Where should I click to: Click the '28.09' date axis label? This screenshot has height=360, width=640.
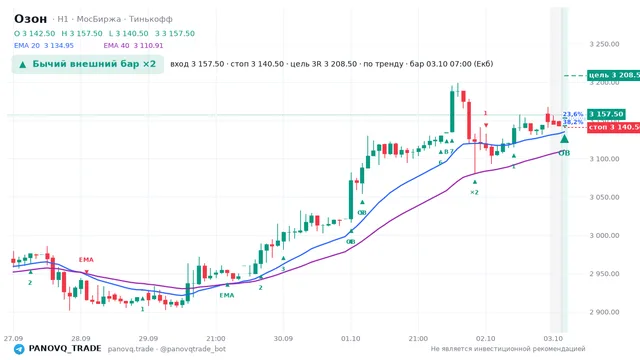coord(80,339)
